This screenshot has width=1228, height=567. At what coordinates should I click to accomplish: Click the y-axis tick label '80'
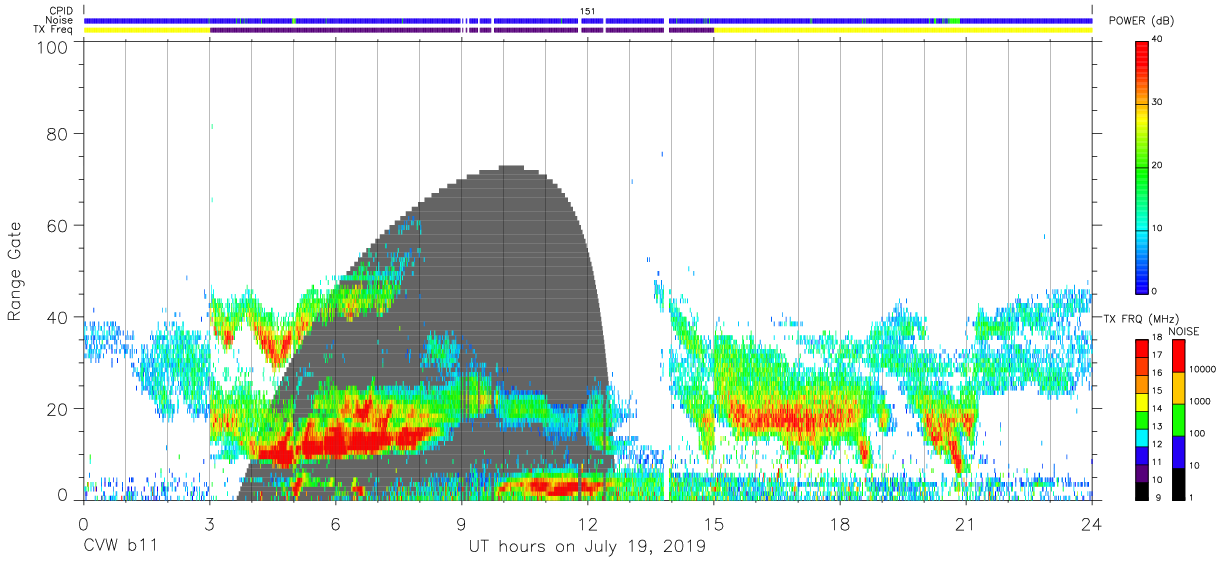pos(58,133)
